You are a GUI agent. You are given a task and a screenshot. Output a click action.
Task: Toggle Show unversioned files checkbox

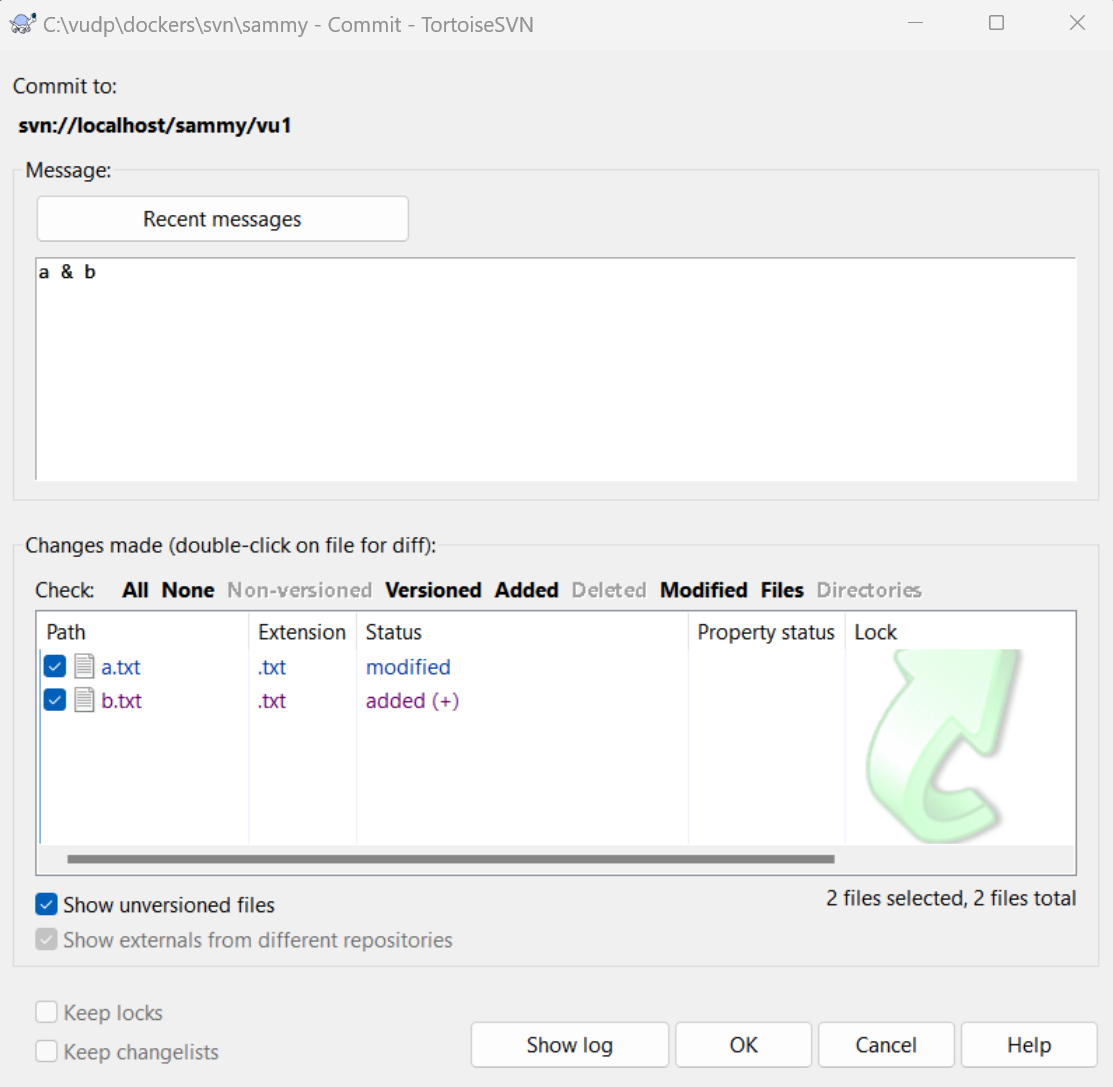click(46, 905)
